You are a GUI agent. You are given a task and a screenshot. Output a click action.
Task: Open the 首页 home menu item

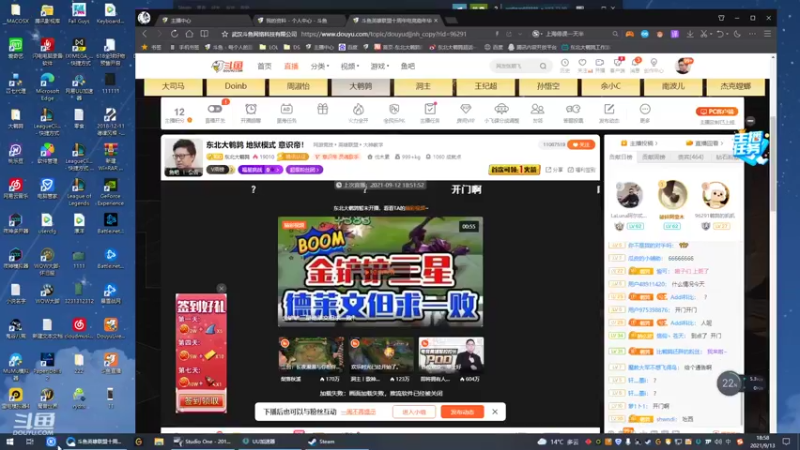264,66
